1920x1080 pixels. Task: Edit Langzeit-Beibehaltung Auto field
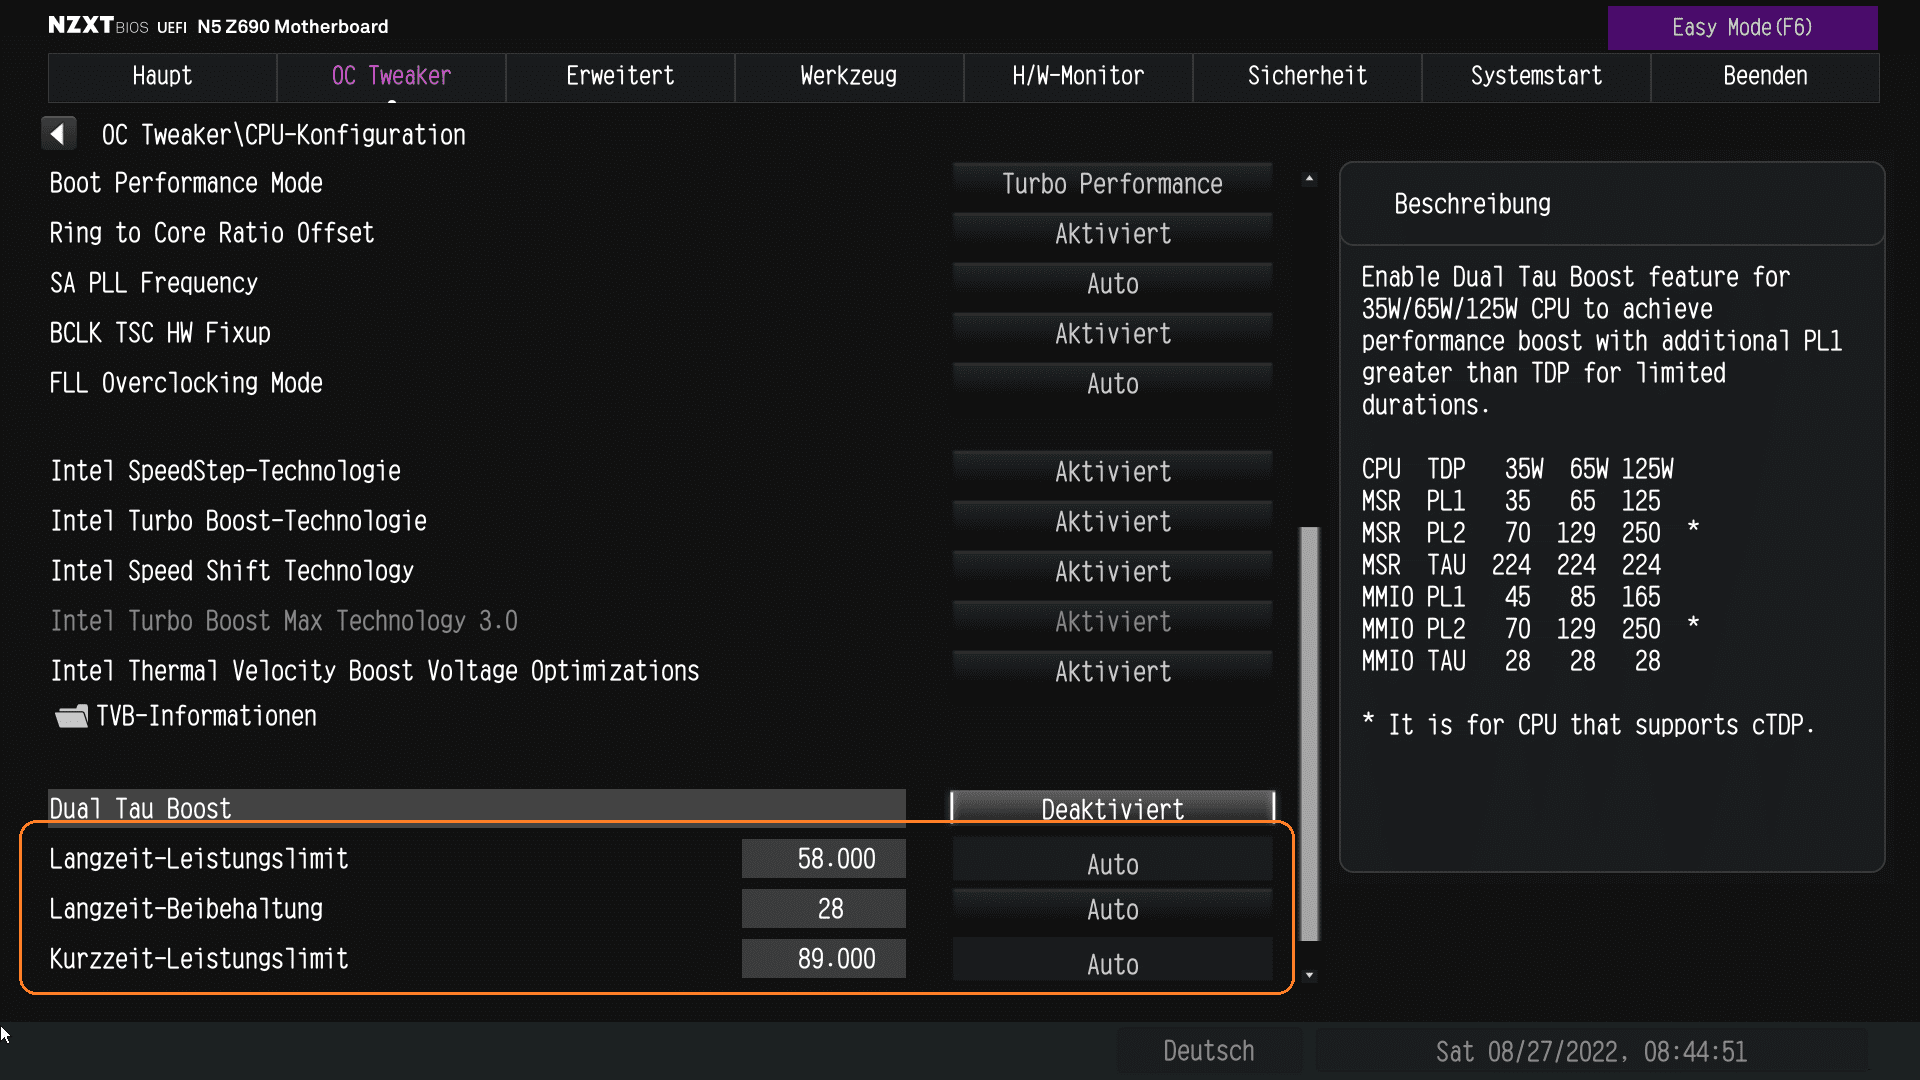[1112, 909]
